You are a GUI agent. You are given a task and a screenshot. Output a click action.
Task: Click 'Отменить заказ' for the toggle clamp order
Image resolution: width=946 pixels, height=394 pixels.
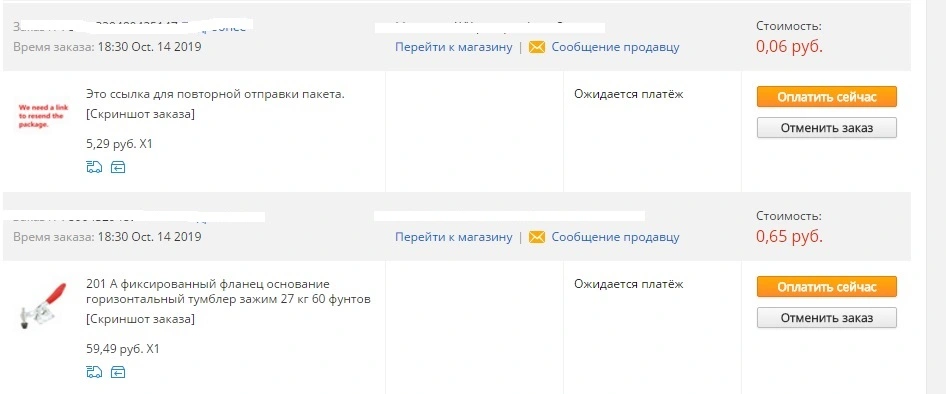[827, 318]
